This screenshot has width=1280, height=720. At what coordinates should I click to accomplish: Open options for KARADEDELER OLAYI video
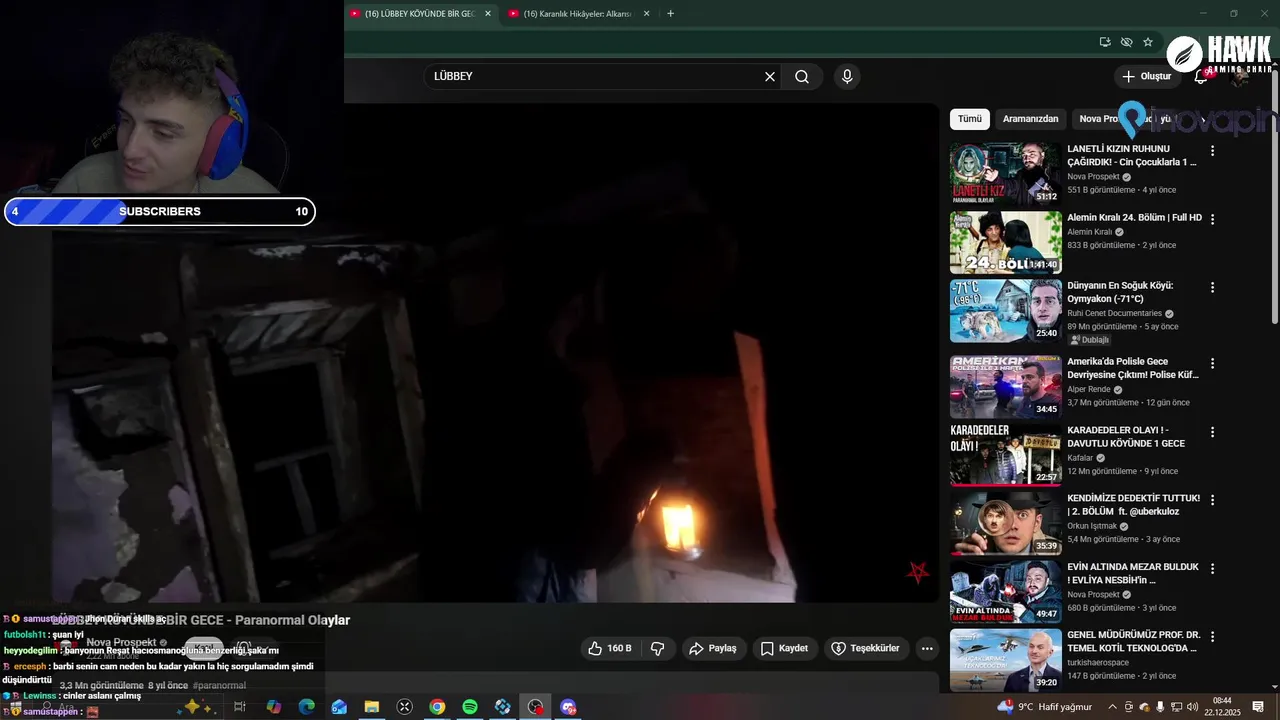[1212, 432]
